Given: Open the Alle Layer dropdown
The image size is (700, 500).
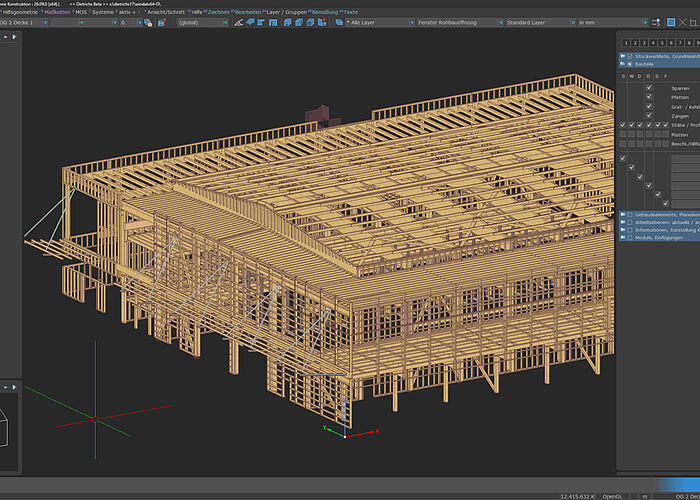Looking at the screenshot, I should pos(380,22).
